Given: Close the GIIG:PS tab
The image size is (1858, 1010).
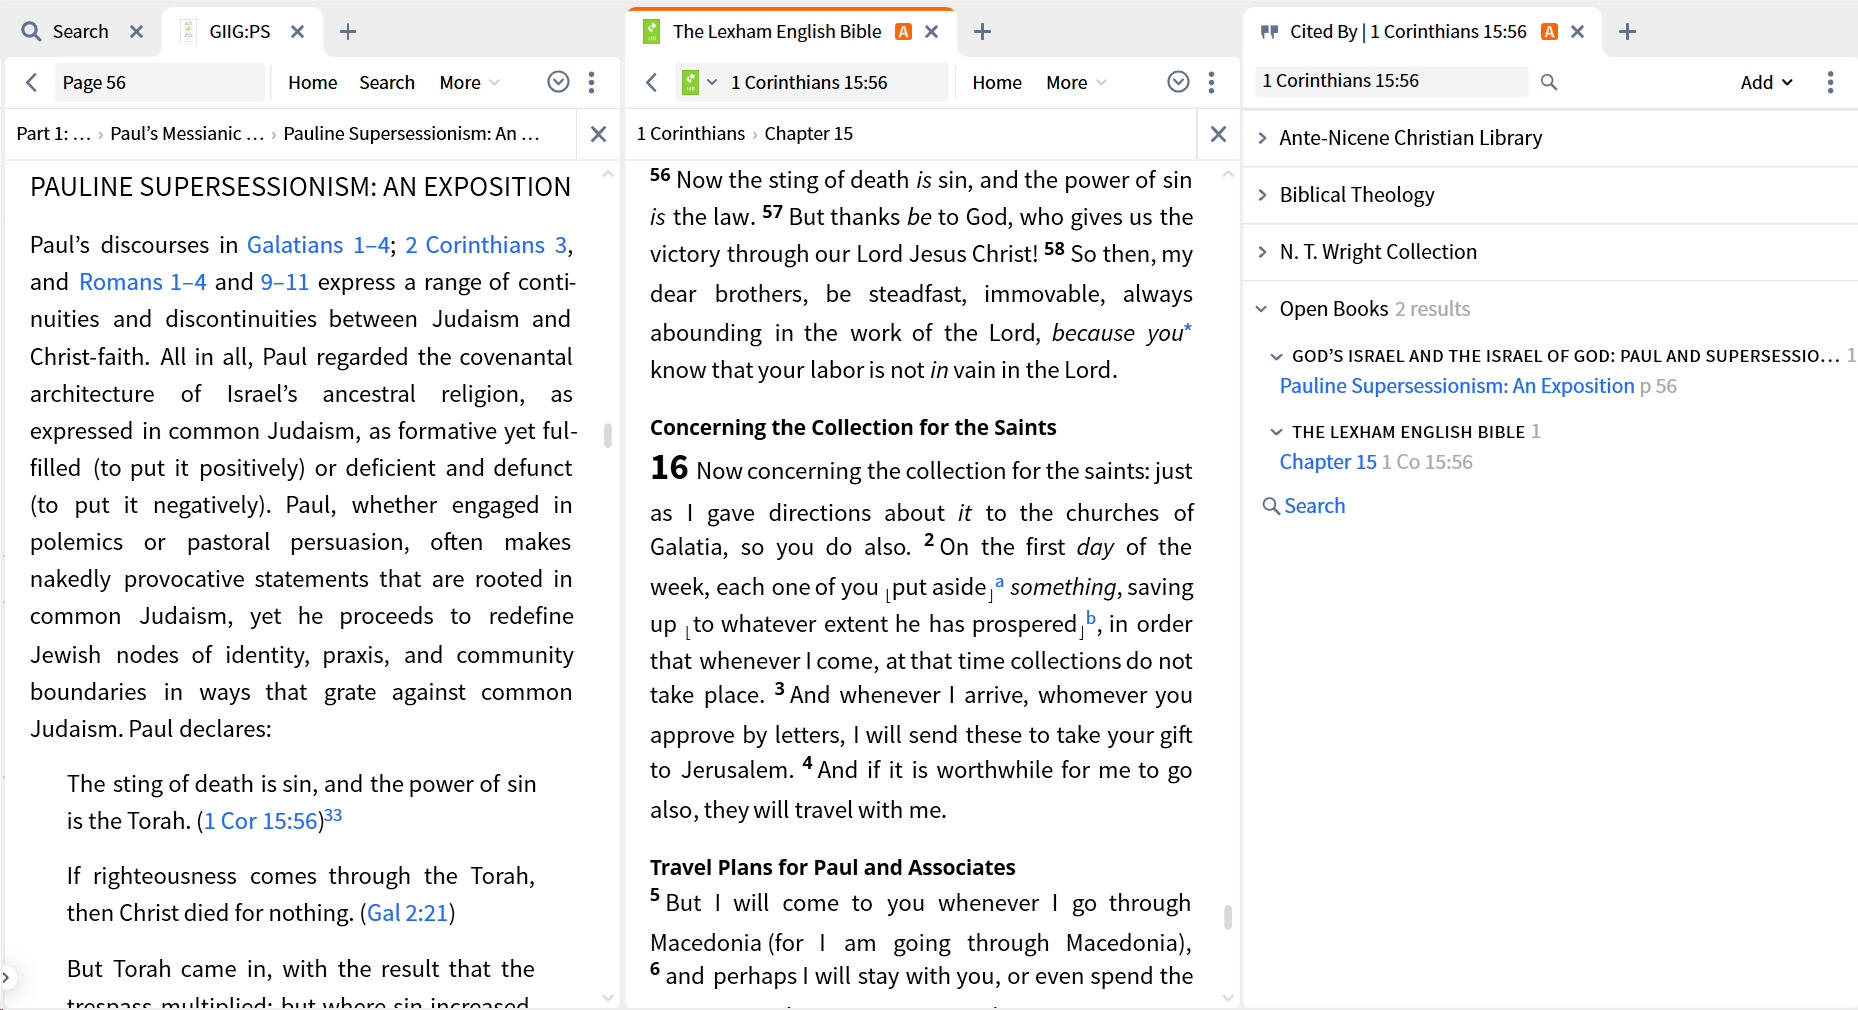Looking at the screenshot, I should 298,32.
